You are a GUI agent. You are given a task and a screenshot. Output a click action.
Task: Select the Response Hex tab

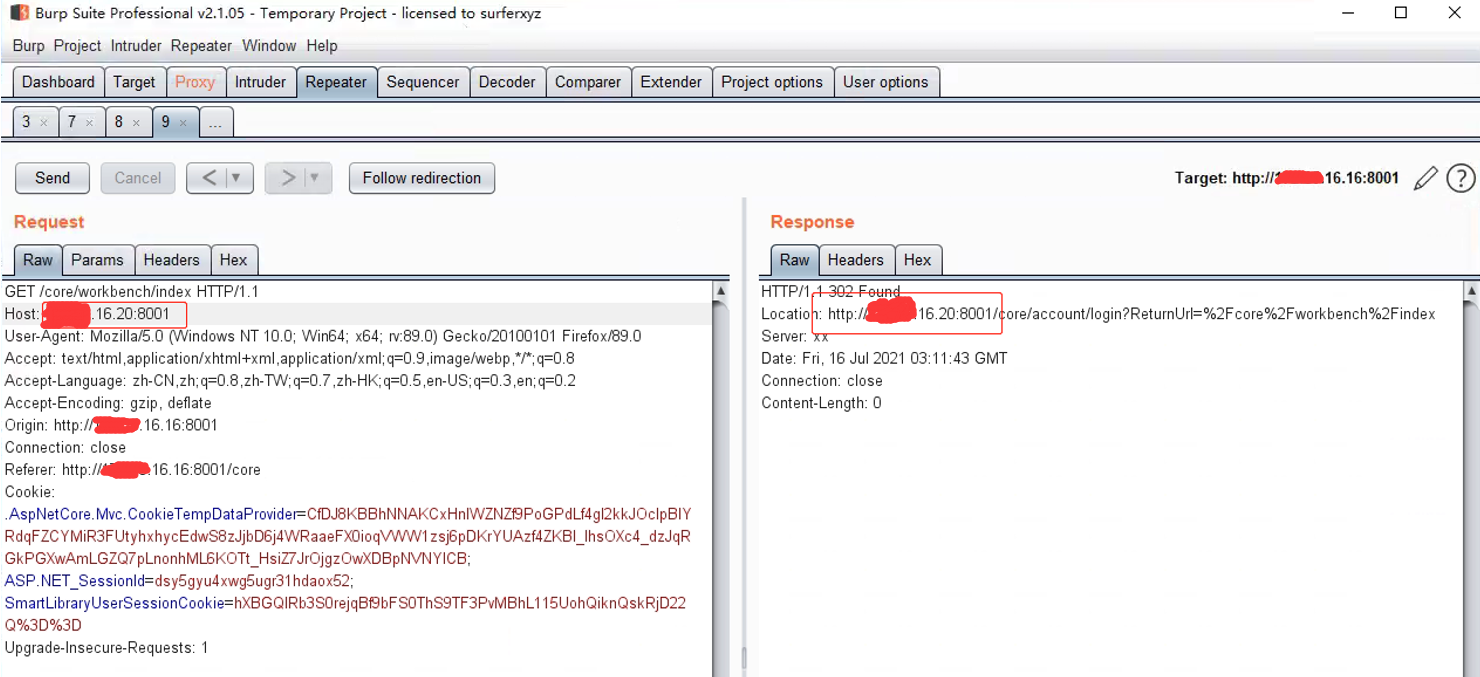point(918,260)
